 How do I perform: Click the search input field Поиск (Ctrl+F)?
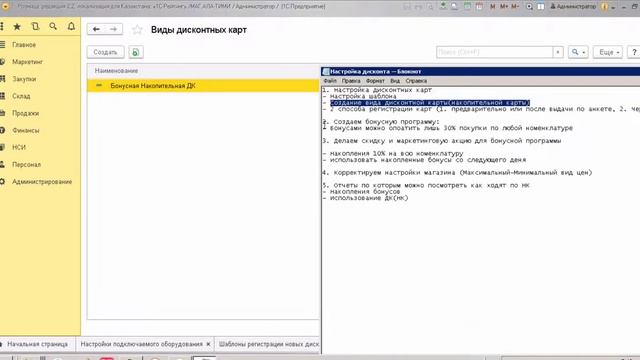pos(494,52)
